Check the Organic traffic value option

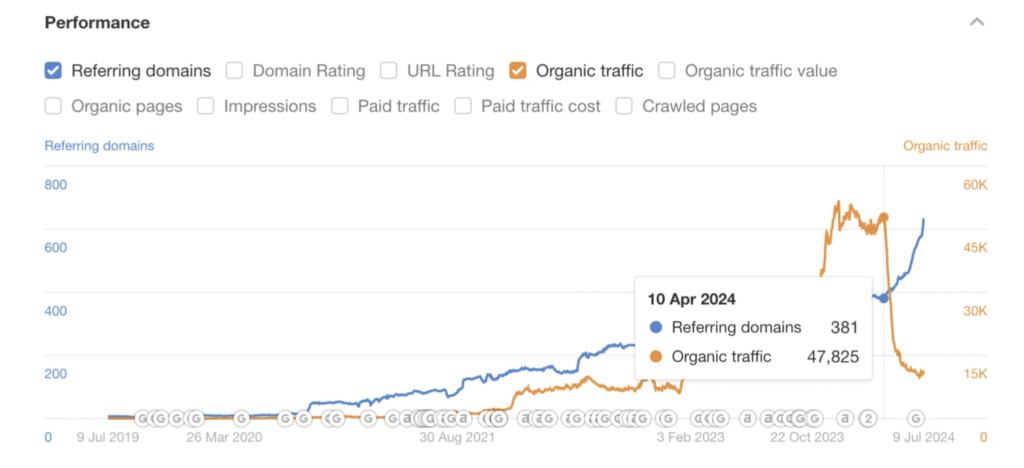point(667,71)
